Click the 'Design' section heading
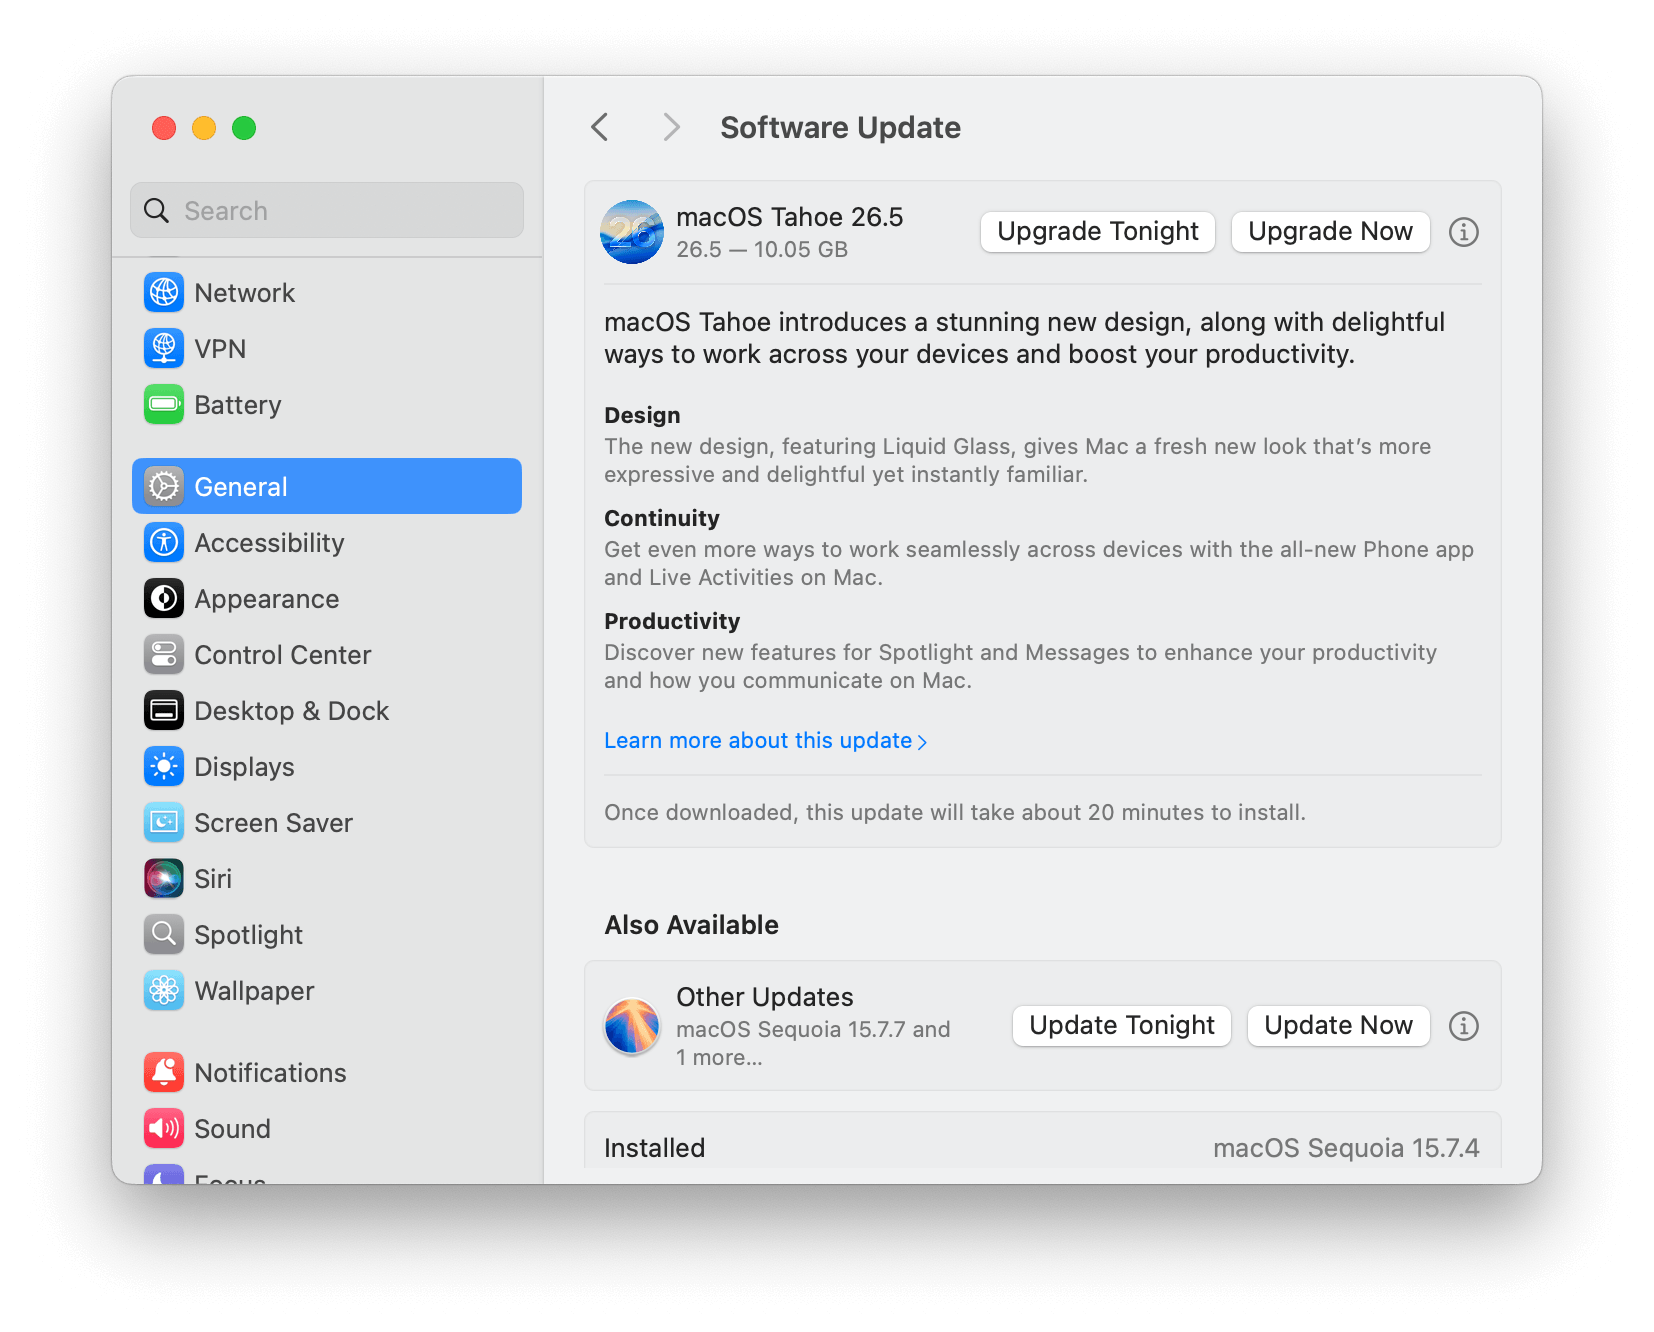 [642, 415]
